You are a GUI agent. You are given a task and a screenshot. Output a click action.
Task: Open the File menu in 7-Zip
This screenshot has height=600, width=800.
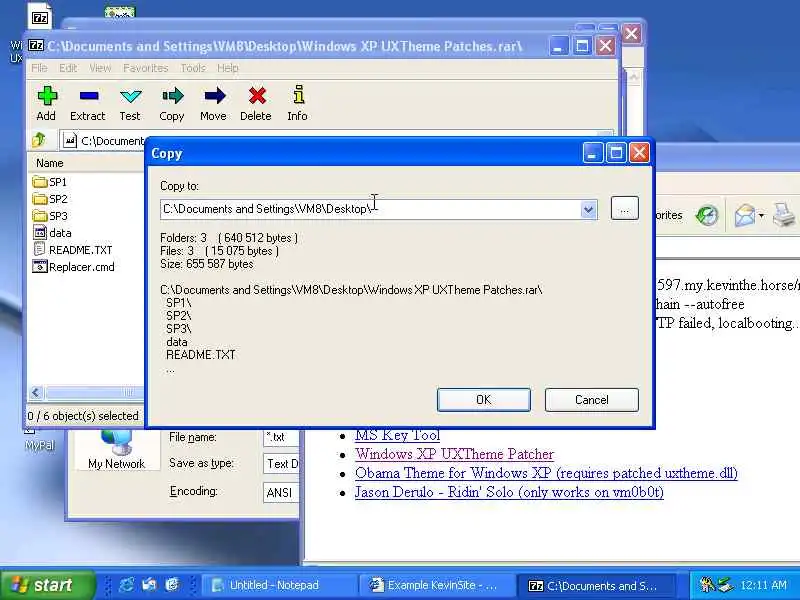(39, 68)
